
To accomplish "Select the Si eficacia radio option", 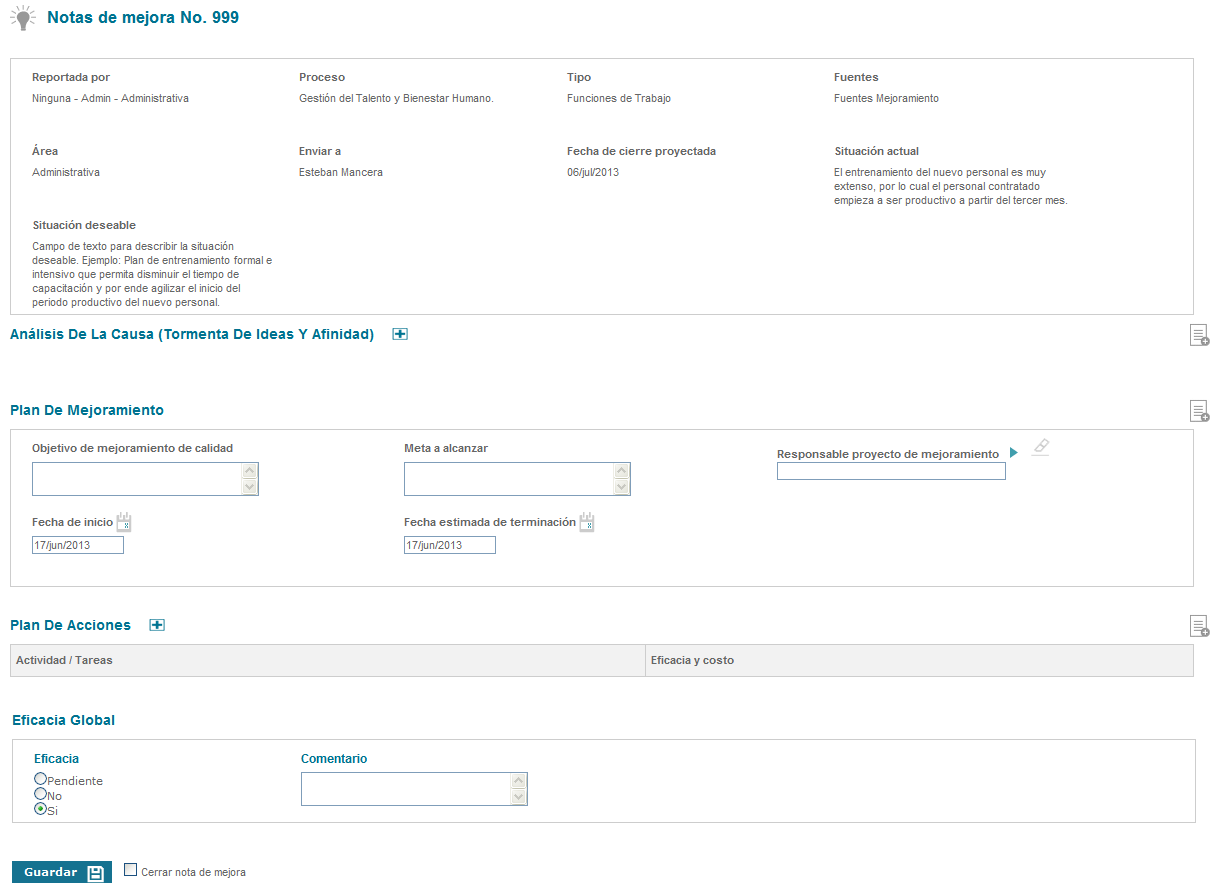I will pyautogui.click(x=40, y=809).
